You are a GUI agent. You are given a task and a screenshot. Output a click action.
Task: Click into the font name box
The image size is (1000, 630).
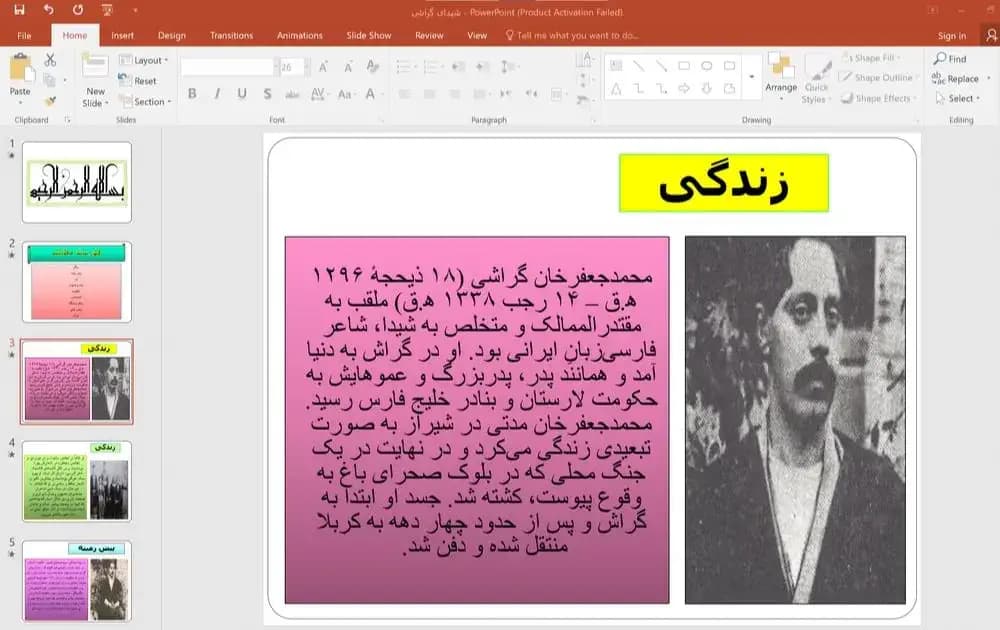click(x=227, y=66)
